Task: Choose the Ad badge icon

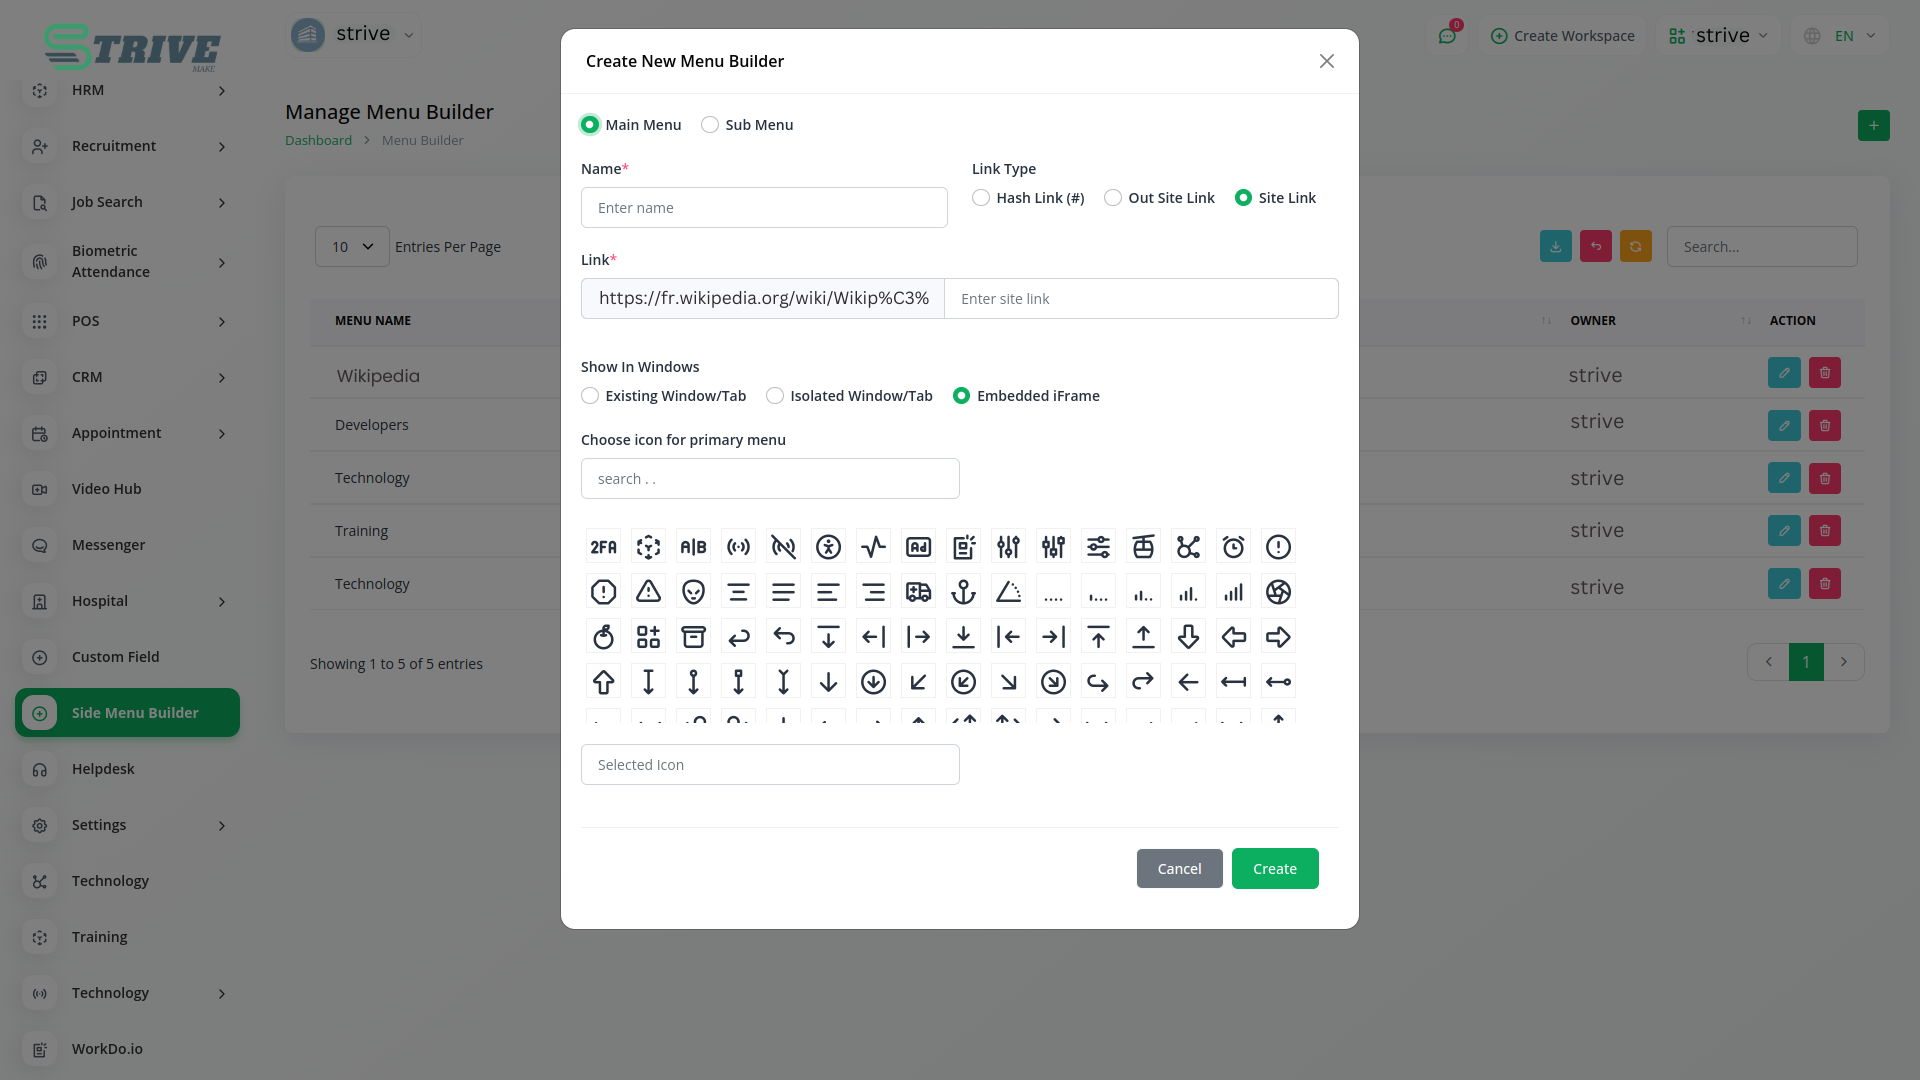Action: pos(918,547)
